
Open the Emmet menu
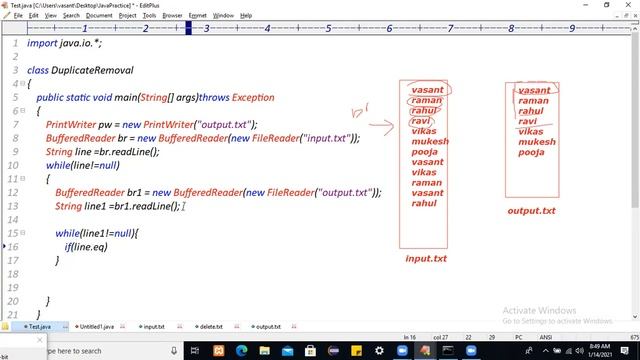(x=198, y=16)
